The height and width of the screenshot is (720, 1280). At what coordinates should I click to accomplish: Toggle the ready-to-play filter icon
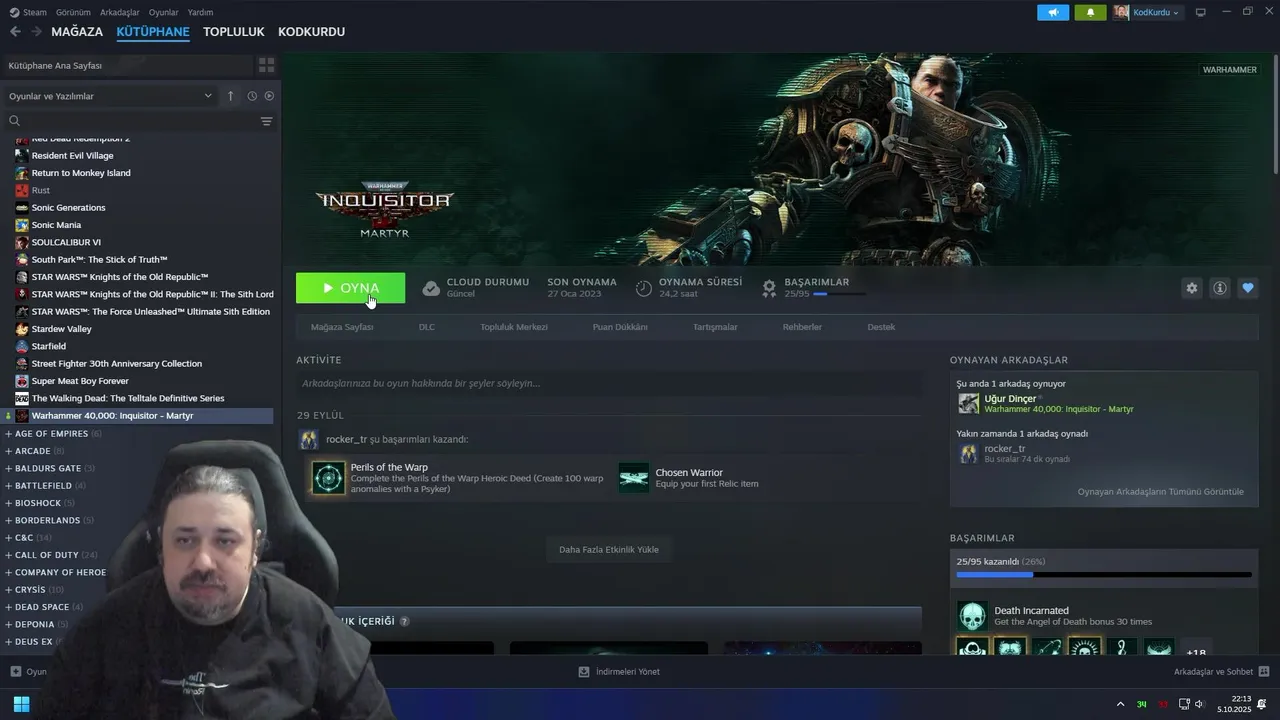(x=269, y=96)
